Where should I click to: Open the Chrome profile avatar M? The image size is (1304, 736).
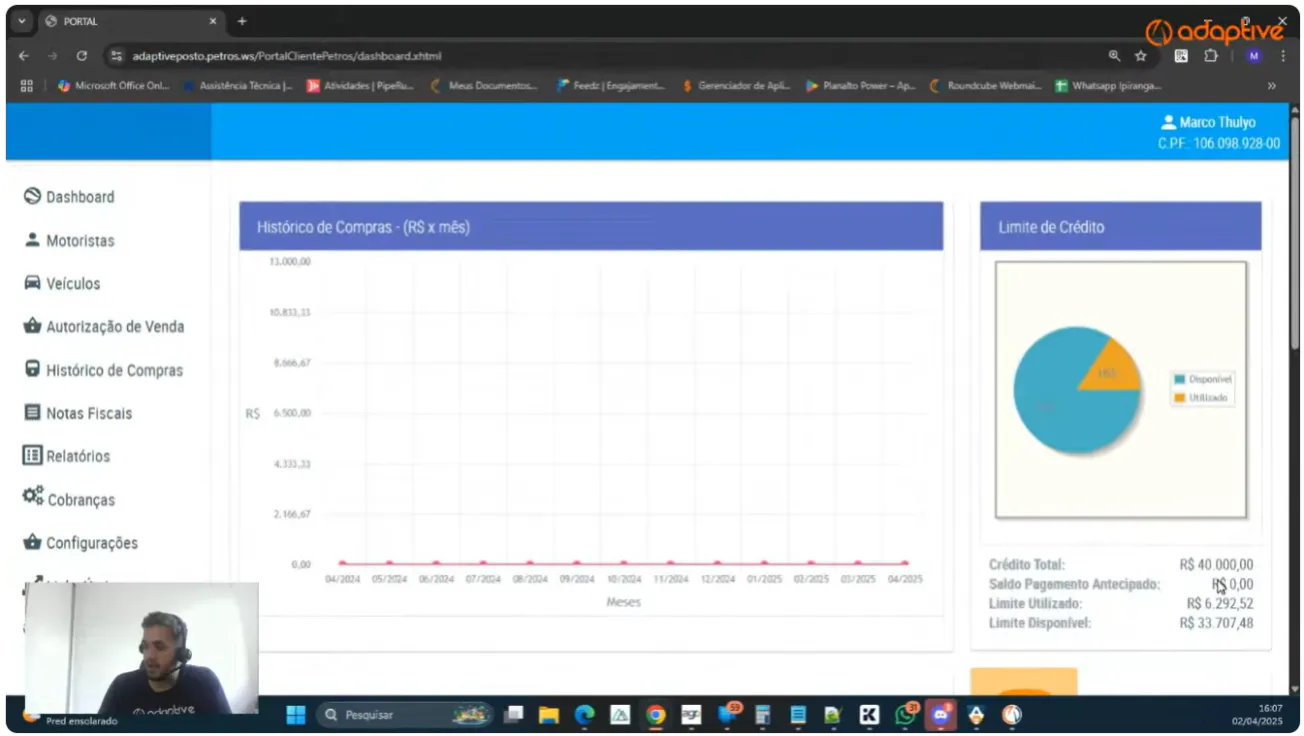(x=1254, y=56)
